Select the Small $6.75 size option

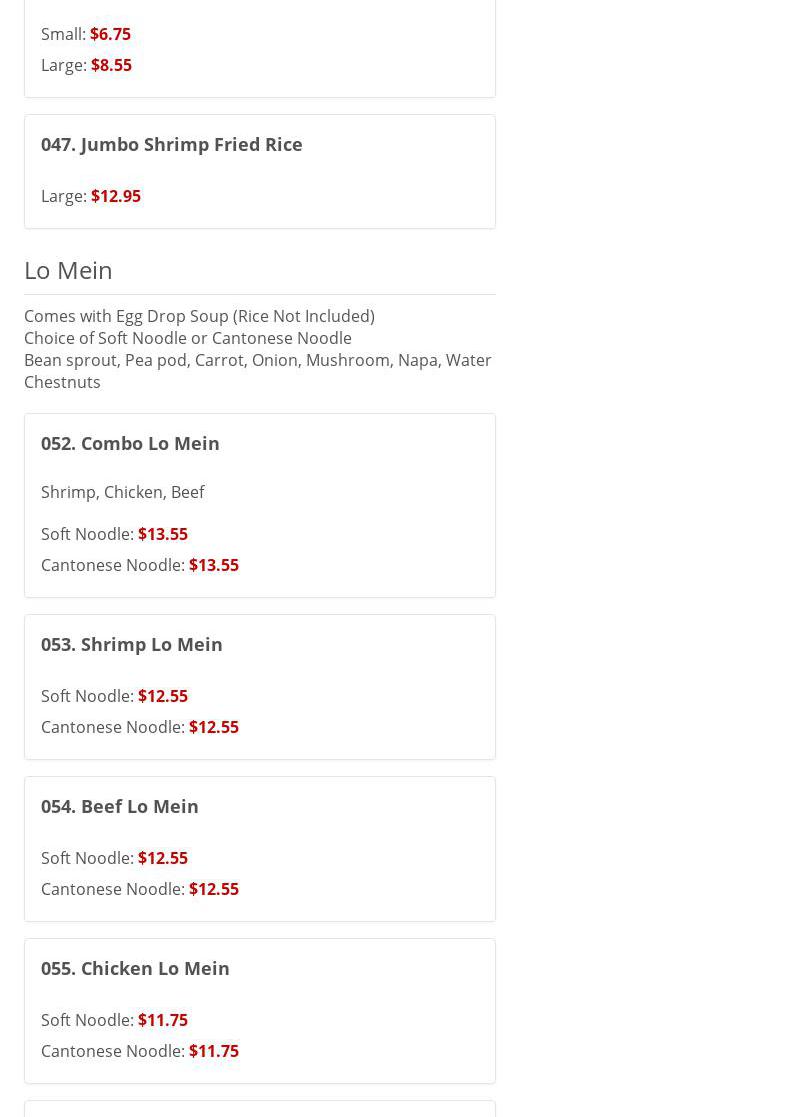(x=86, y=34)
